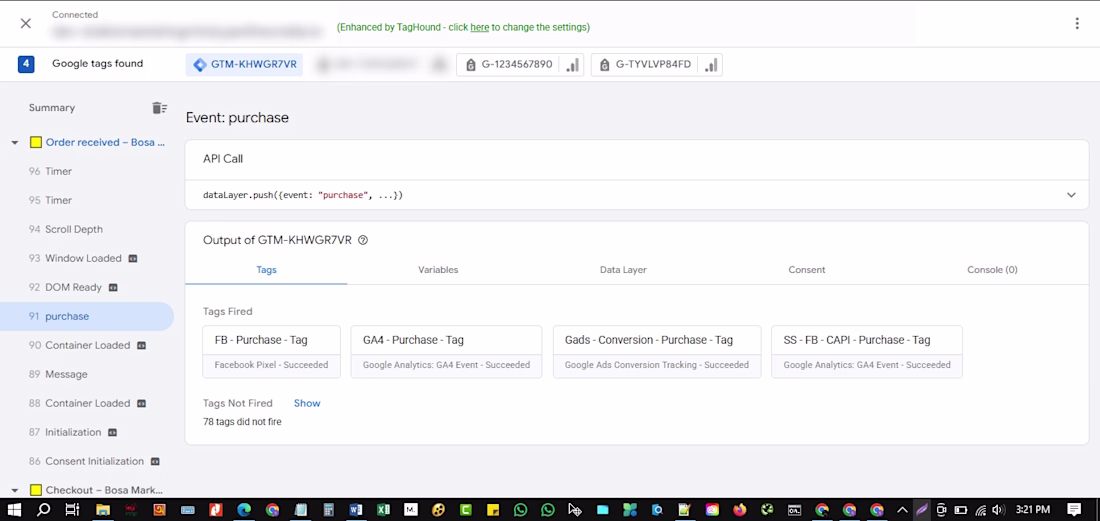
Task: Open the Summary view
Action: (52, 108)
